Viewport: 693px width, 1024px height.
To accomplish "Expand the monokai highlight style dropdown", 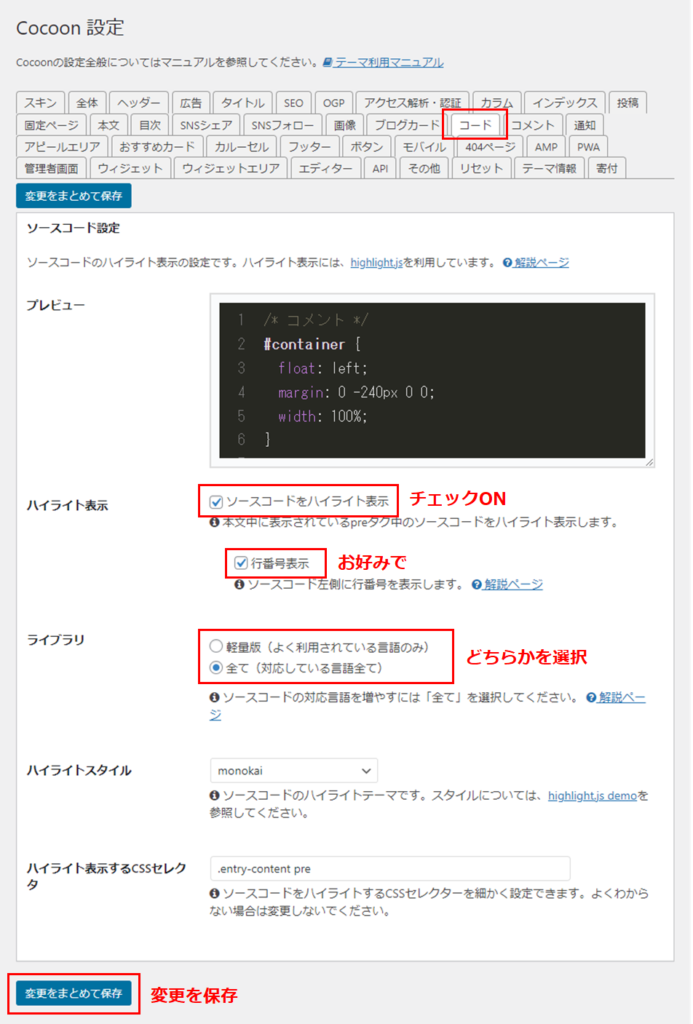I will click(294, 771).
